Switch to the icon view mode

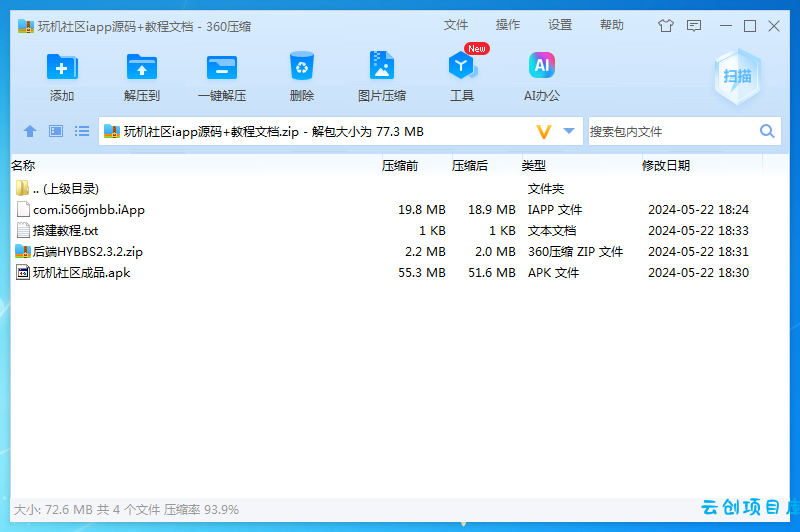point(56,131)
